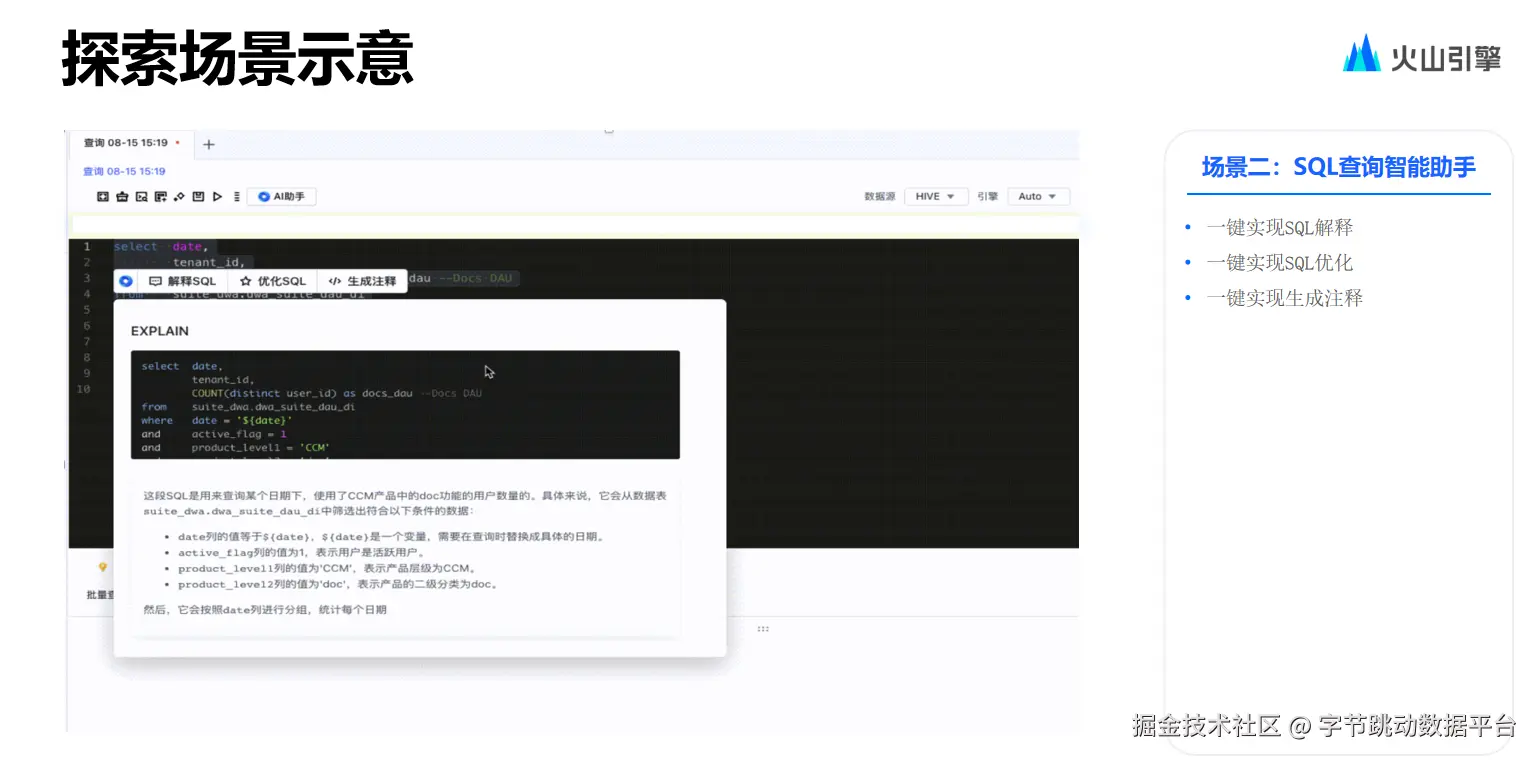Screen dimensions: 1539x761
Task: Click the 引擎 label
Action: (x=987, y=197)
